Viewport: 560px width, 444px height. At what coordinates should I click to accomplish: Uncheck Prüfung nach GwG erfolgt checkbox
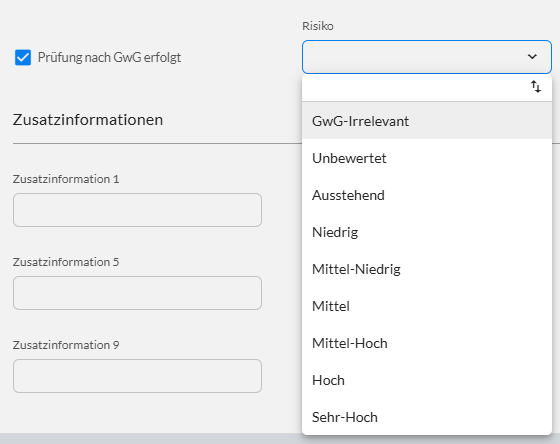point(23,57)
